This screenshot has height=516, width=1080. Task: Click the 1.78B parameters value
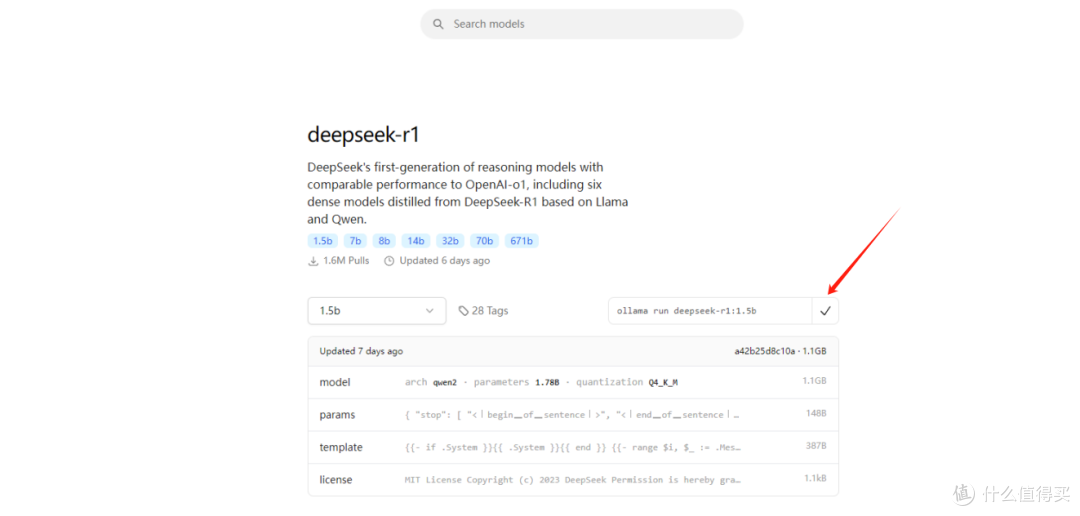coord(547,382)
